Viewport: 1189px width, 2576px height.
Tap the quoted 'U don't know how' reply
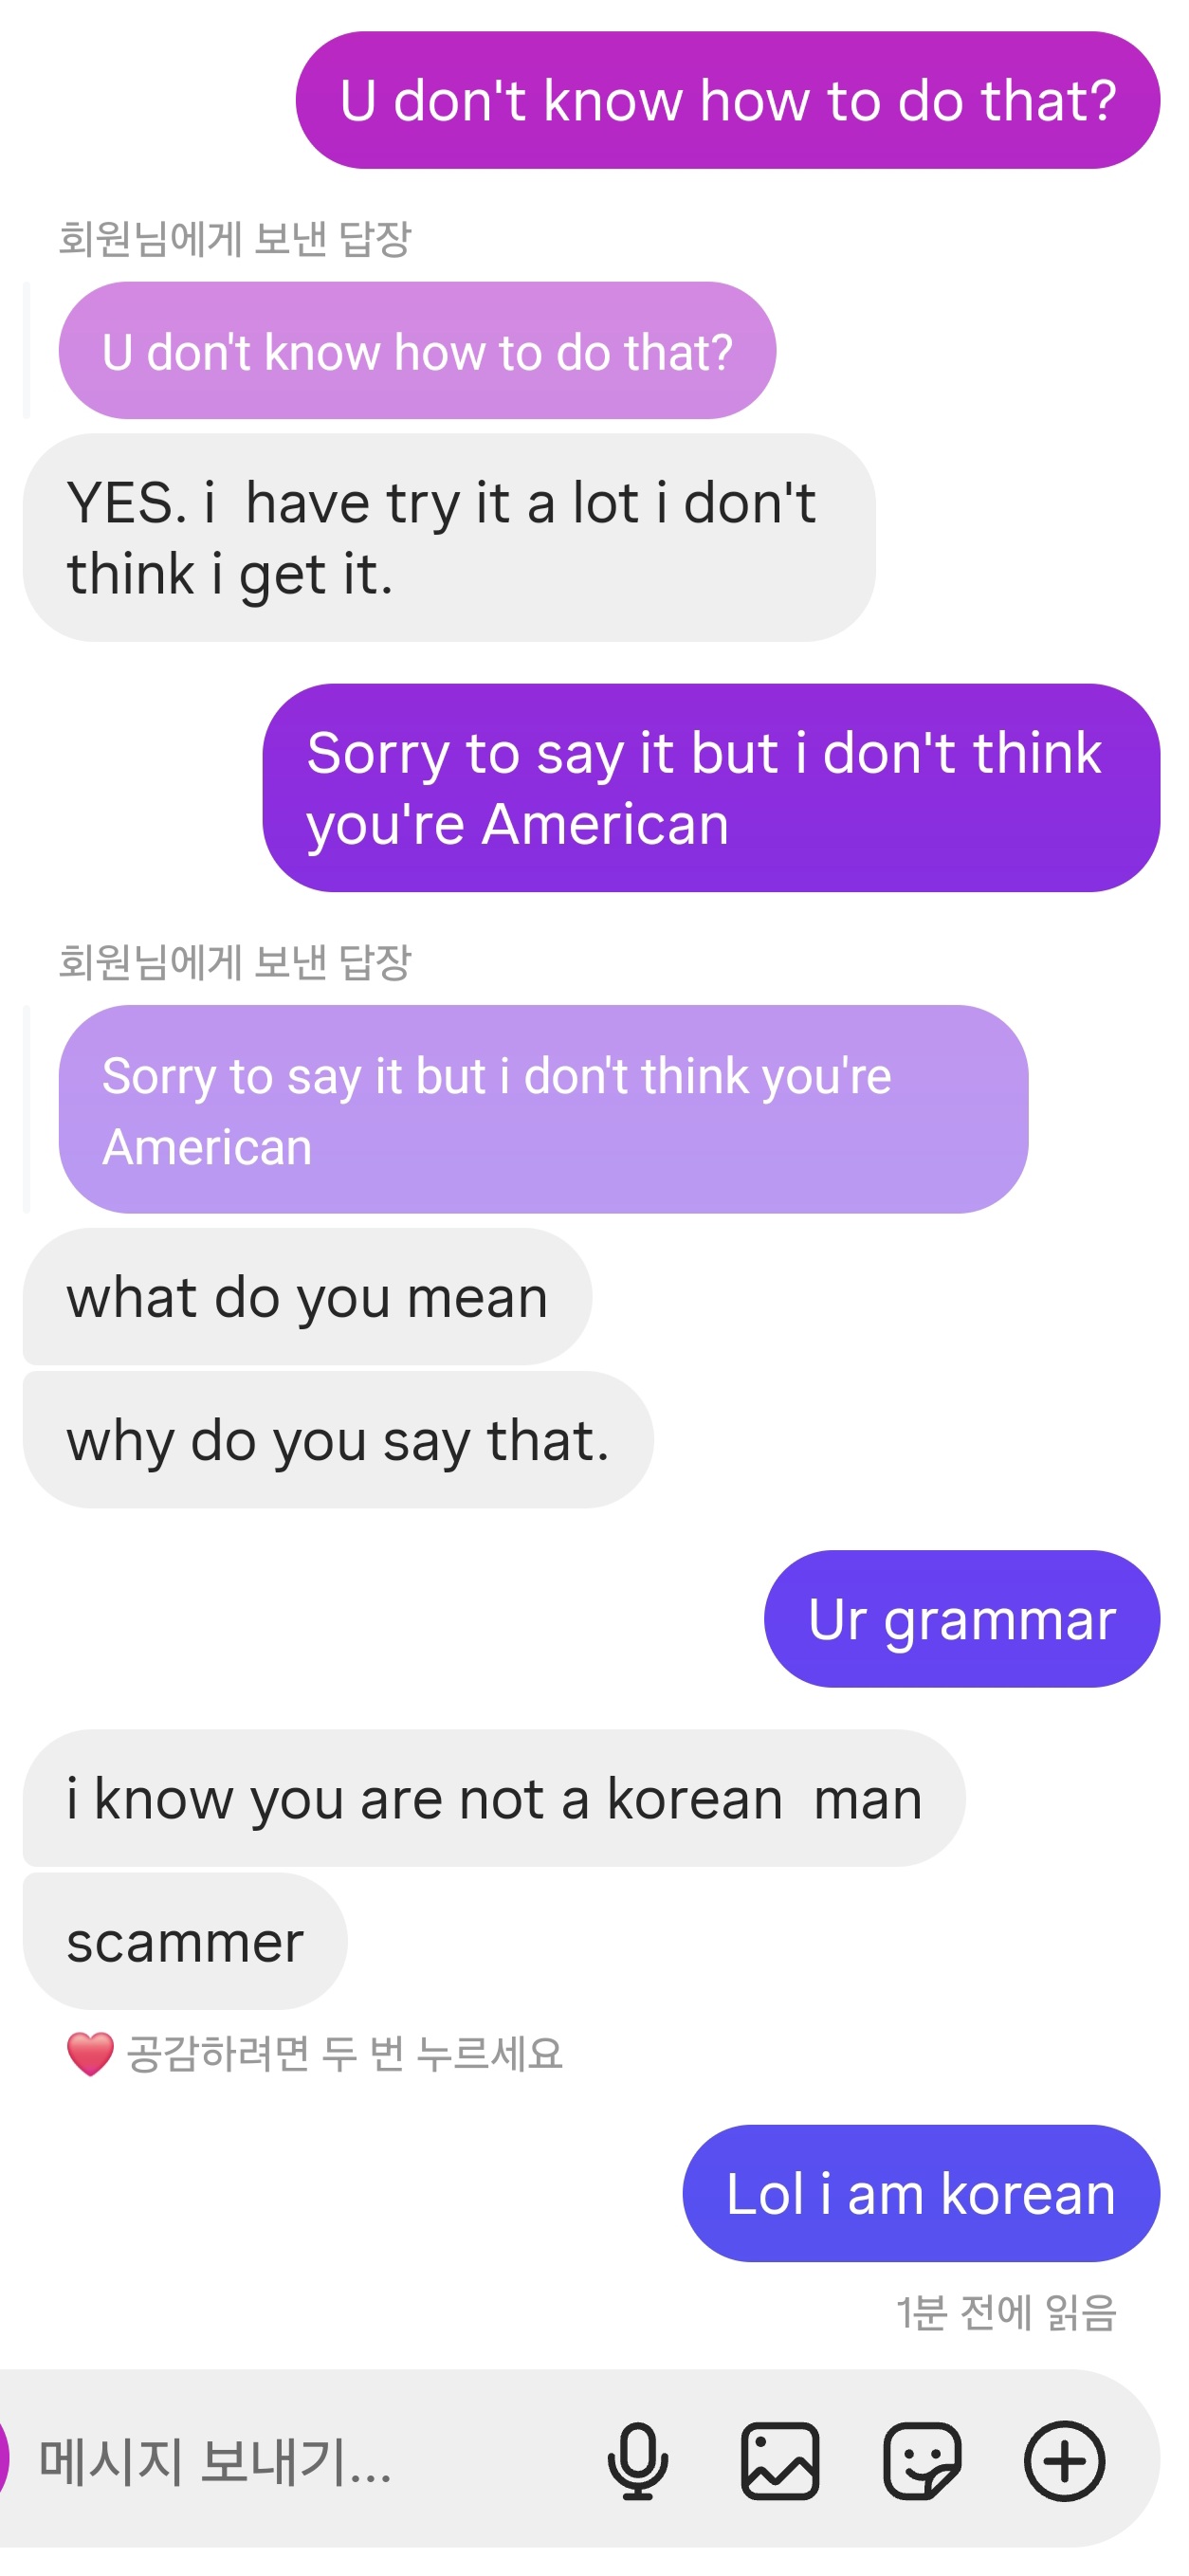[x=417, y=350]
